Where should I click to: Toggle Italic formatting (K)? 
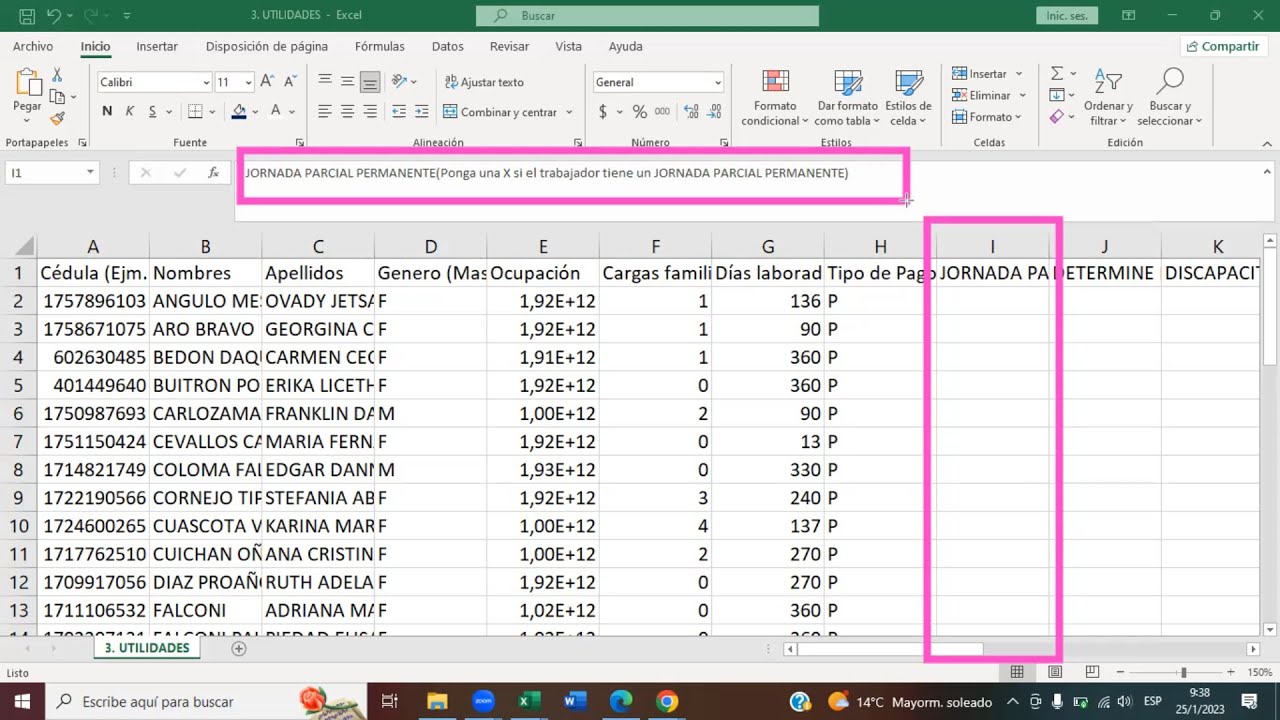click(130, 112)
